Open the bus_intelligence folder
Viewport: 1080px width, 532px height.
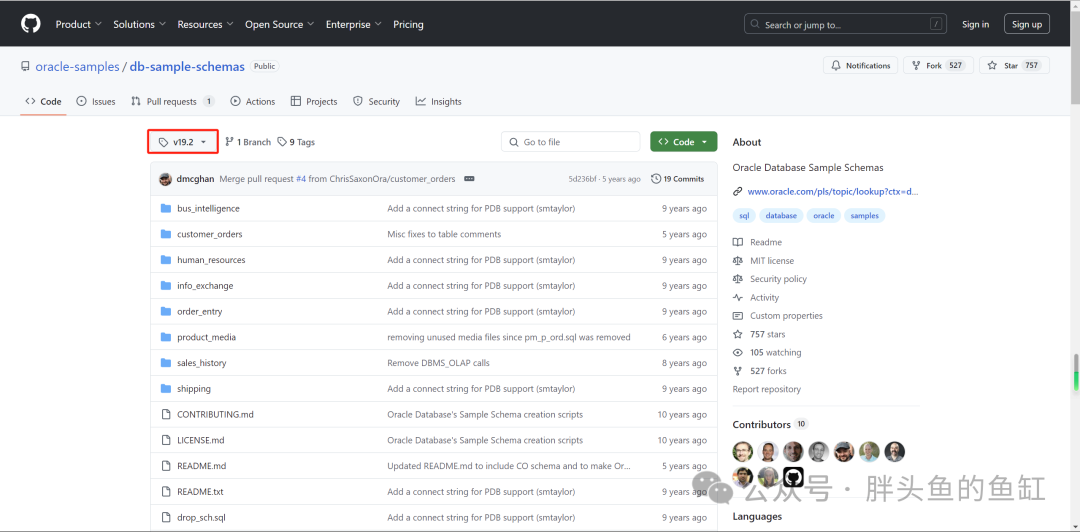click(x=208, y=208)
